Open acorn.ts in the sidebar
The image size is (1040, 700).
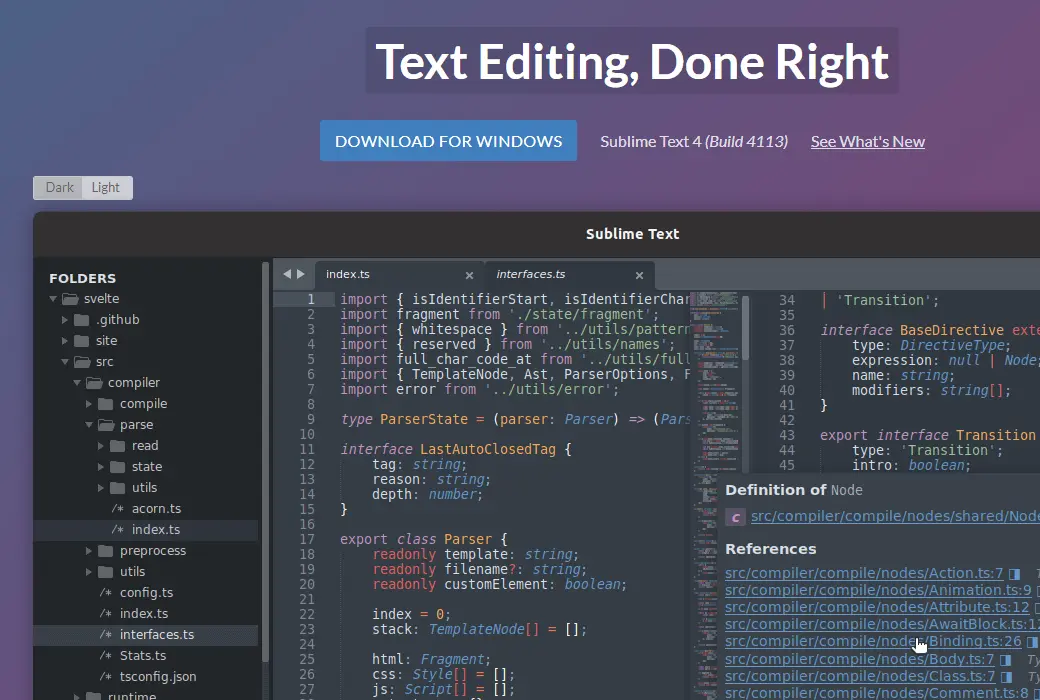coord(157,509)
